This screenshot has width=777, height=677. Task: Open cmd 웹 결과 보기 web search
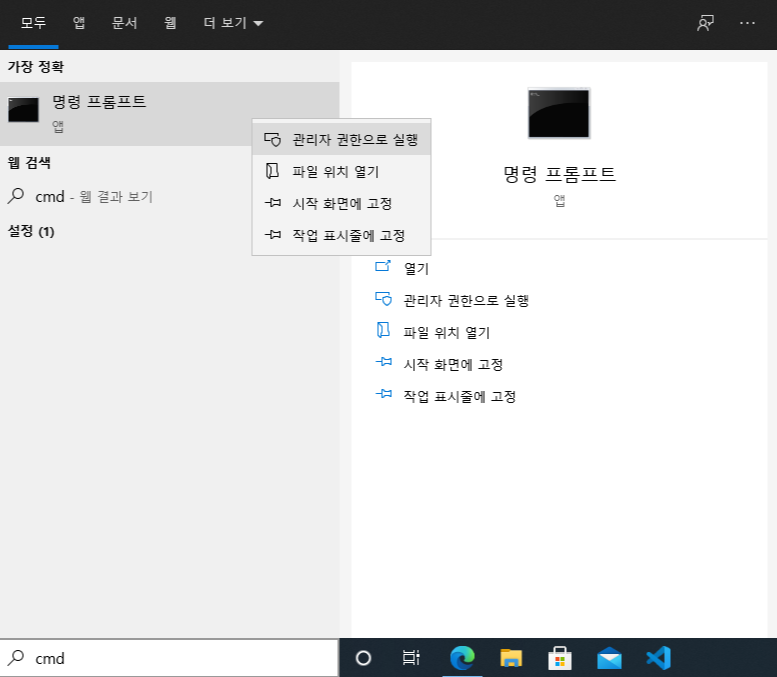point(169,197)
